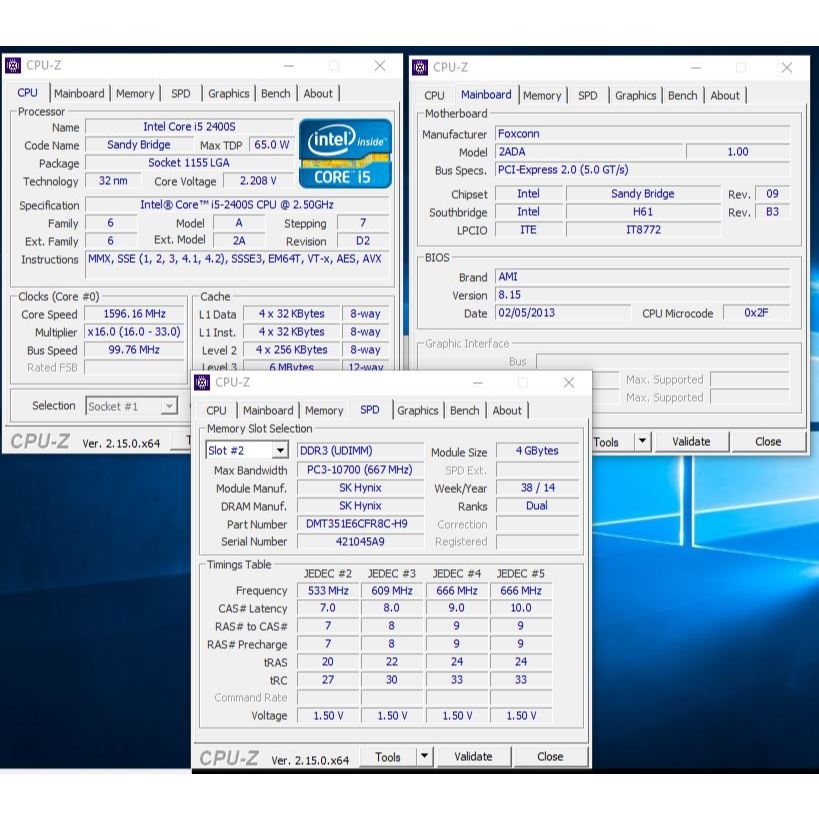Click the Code Name value Sandy Bridge
This screenshot has width=819, height=819.
[x=138, y=145]
